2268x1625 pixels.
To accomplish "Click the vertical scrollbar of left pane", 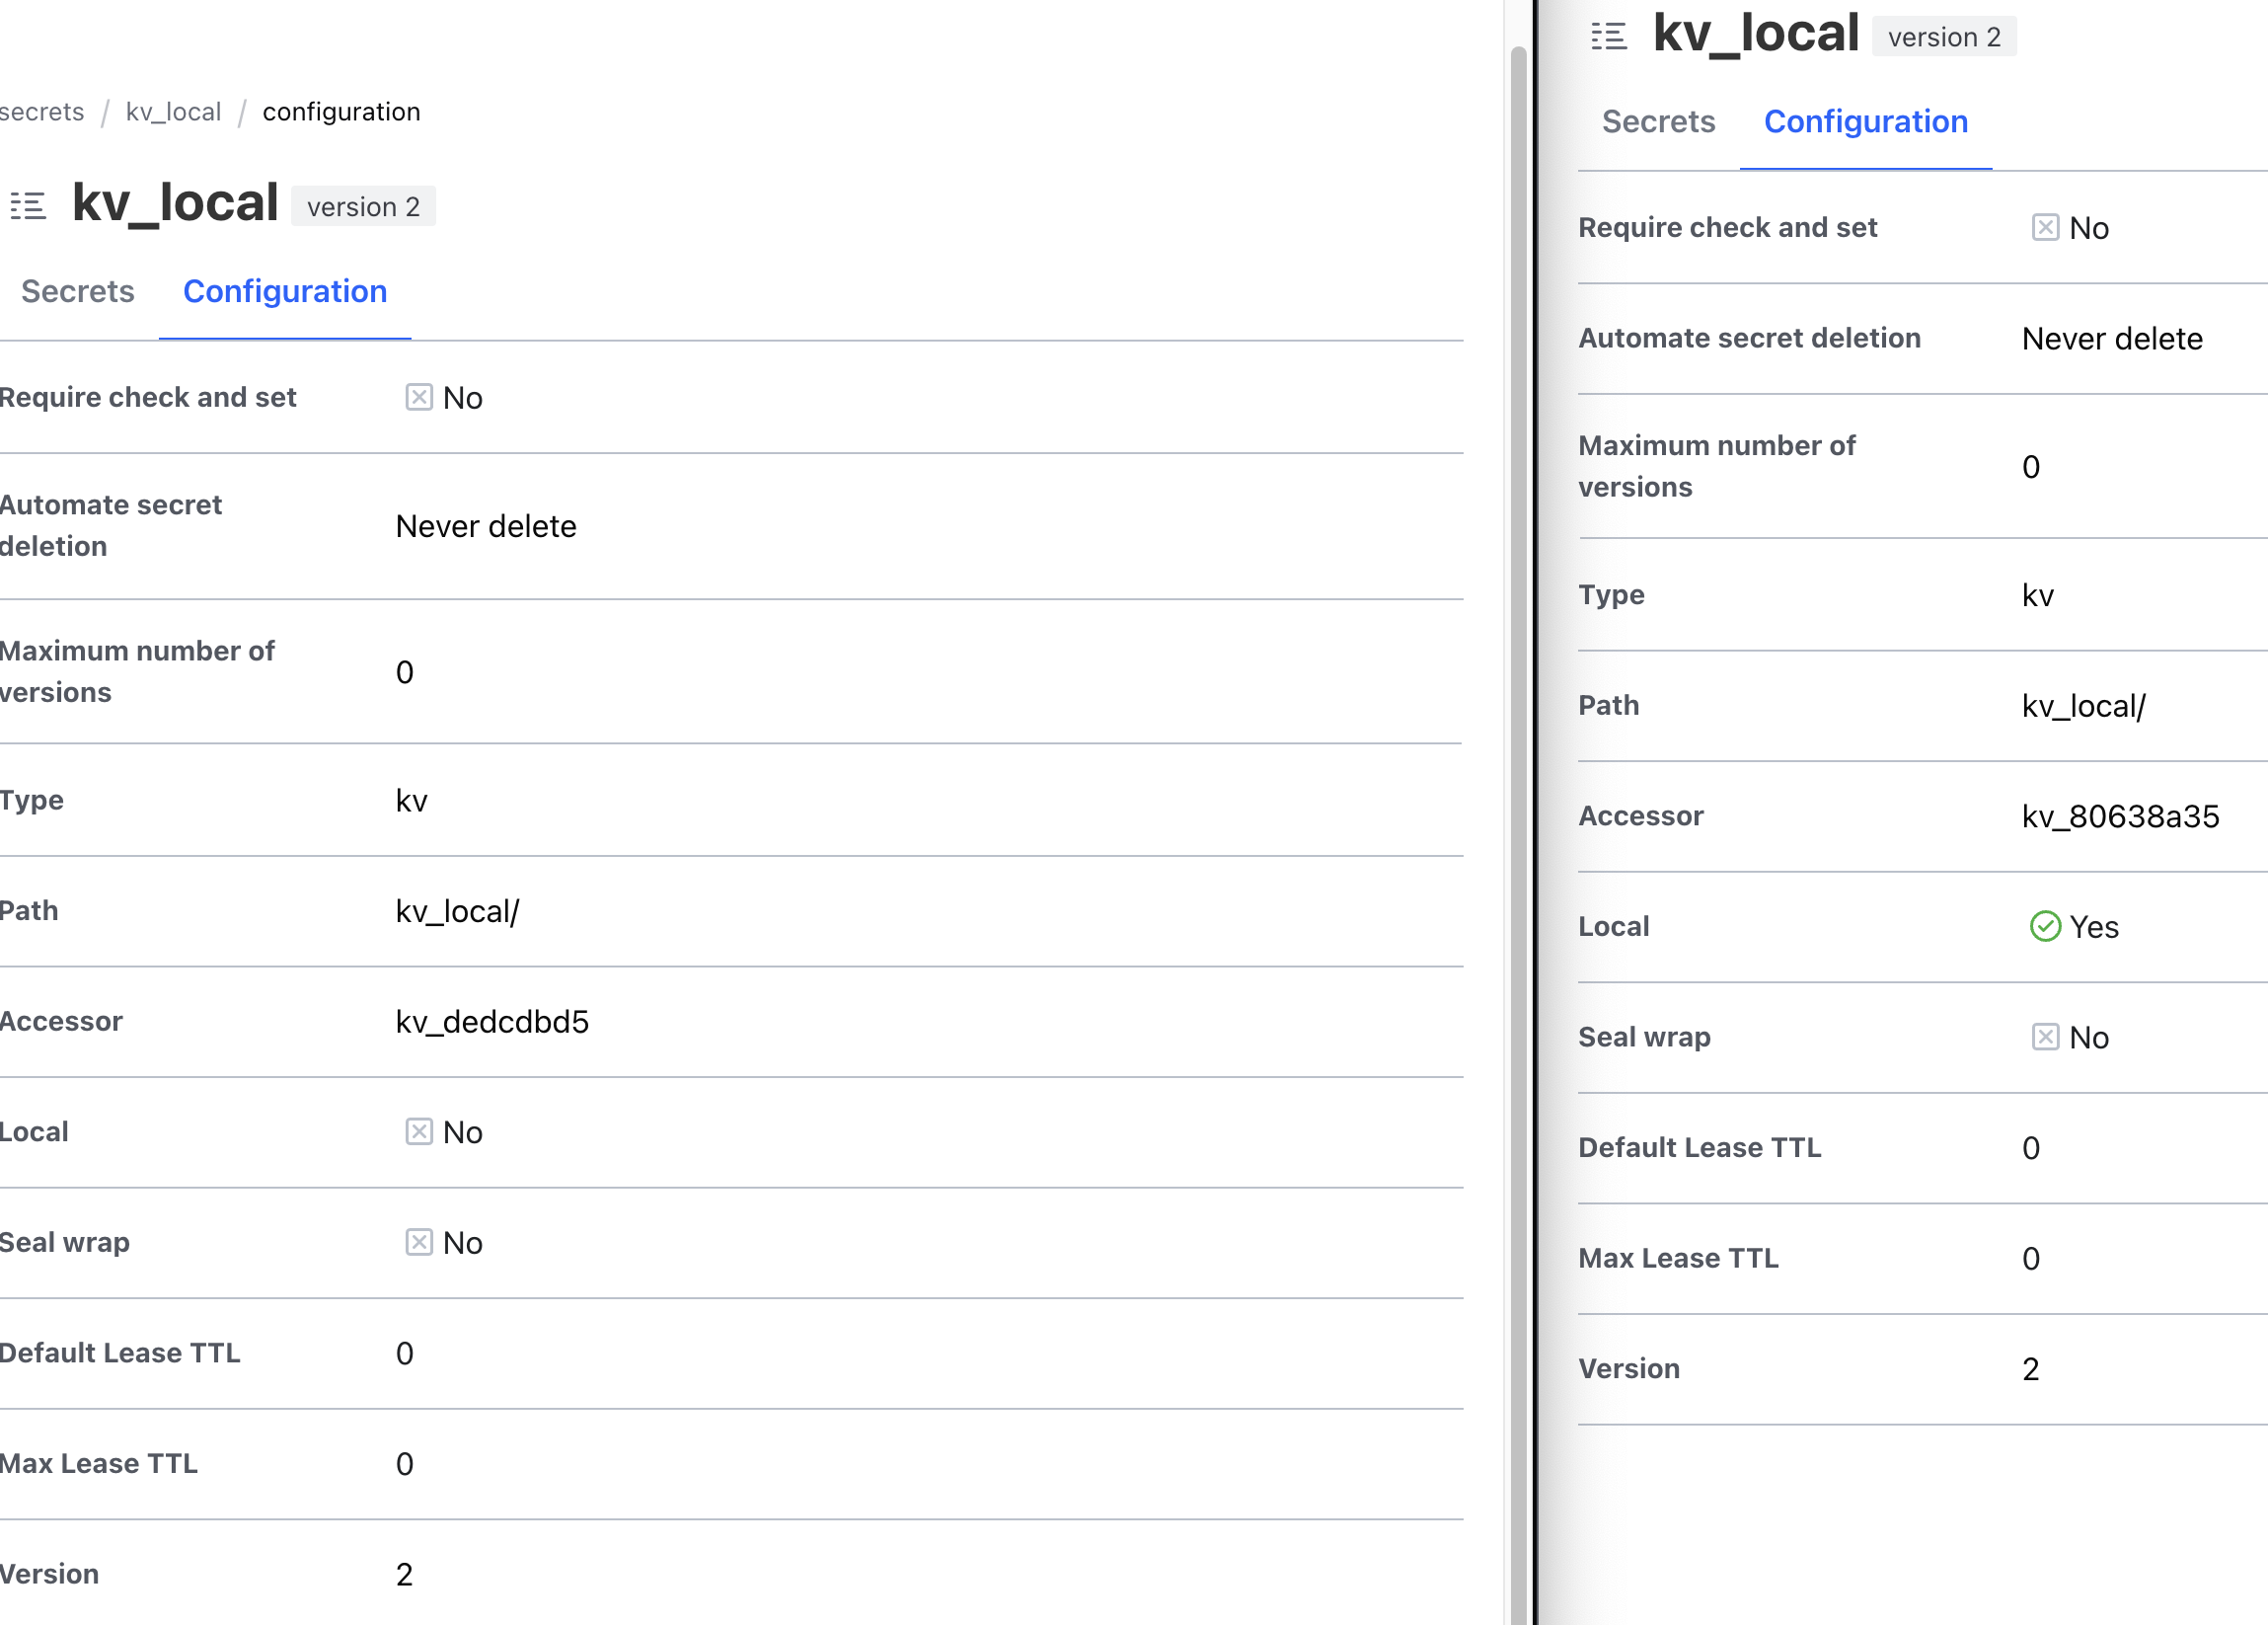I will pos(1517,800).
